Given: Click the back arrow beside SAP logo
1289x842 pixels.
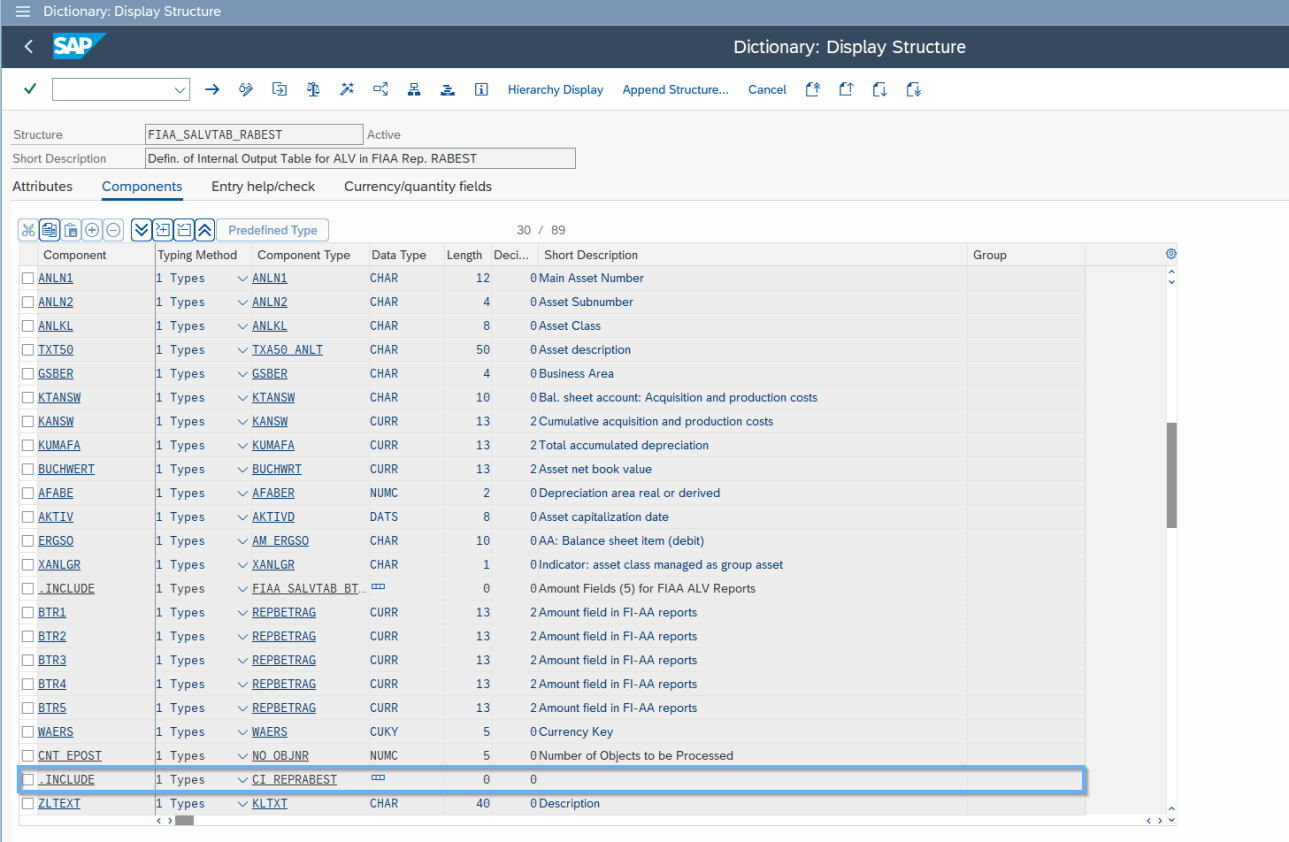Looking at the screenshot, I should tap(28, 47).
